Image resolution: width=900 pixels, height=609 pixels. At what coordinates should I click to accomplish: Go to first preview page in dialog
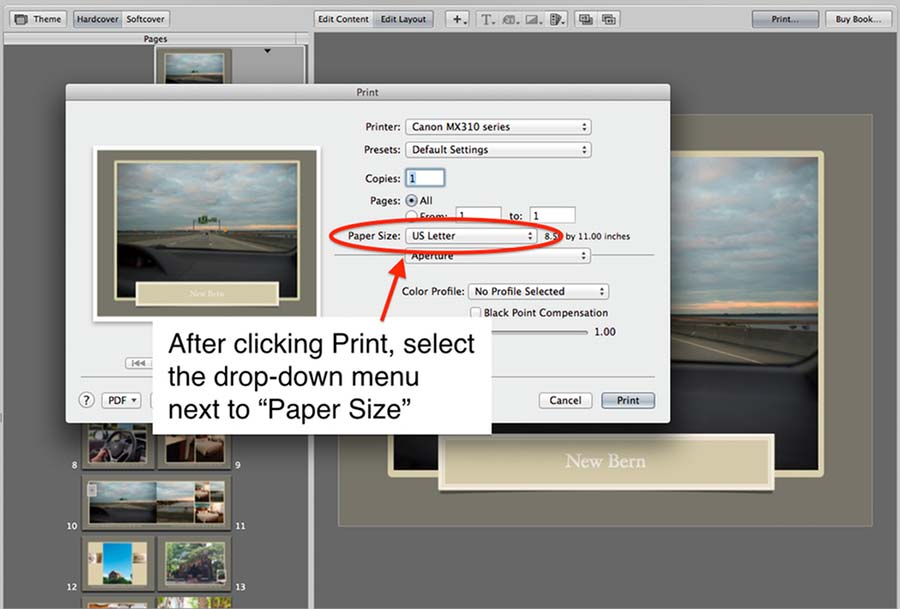tap(138, 363)
